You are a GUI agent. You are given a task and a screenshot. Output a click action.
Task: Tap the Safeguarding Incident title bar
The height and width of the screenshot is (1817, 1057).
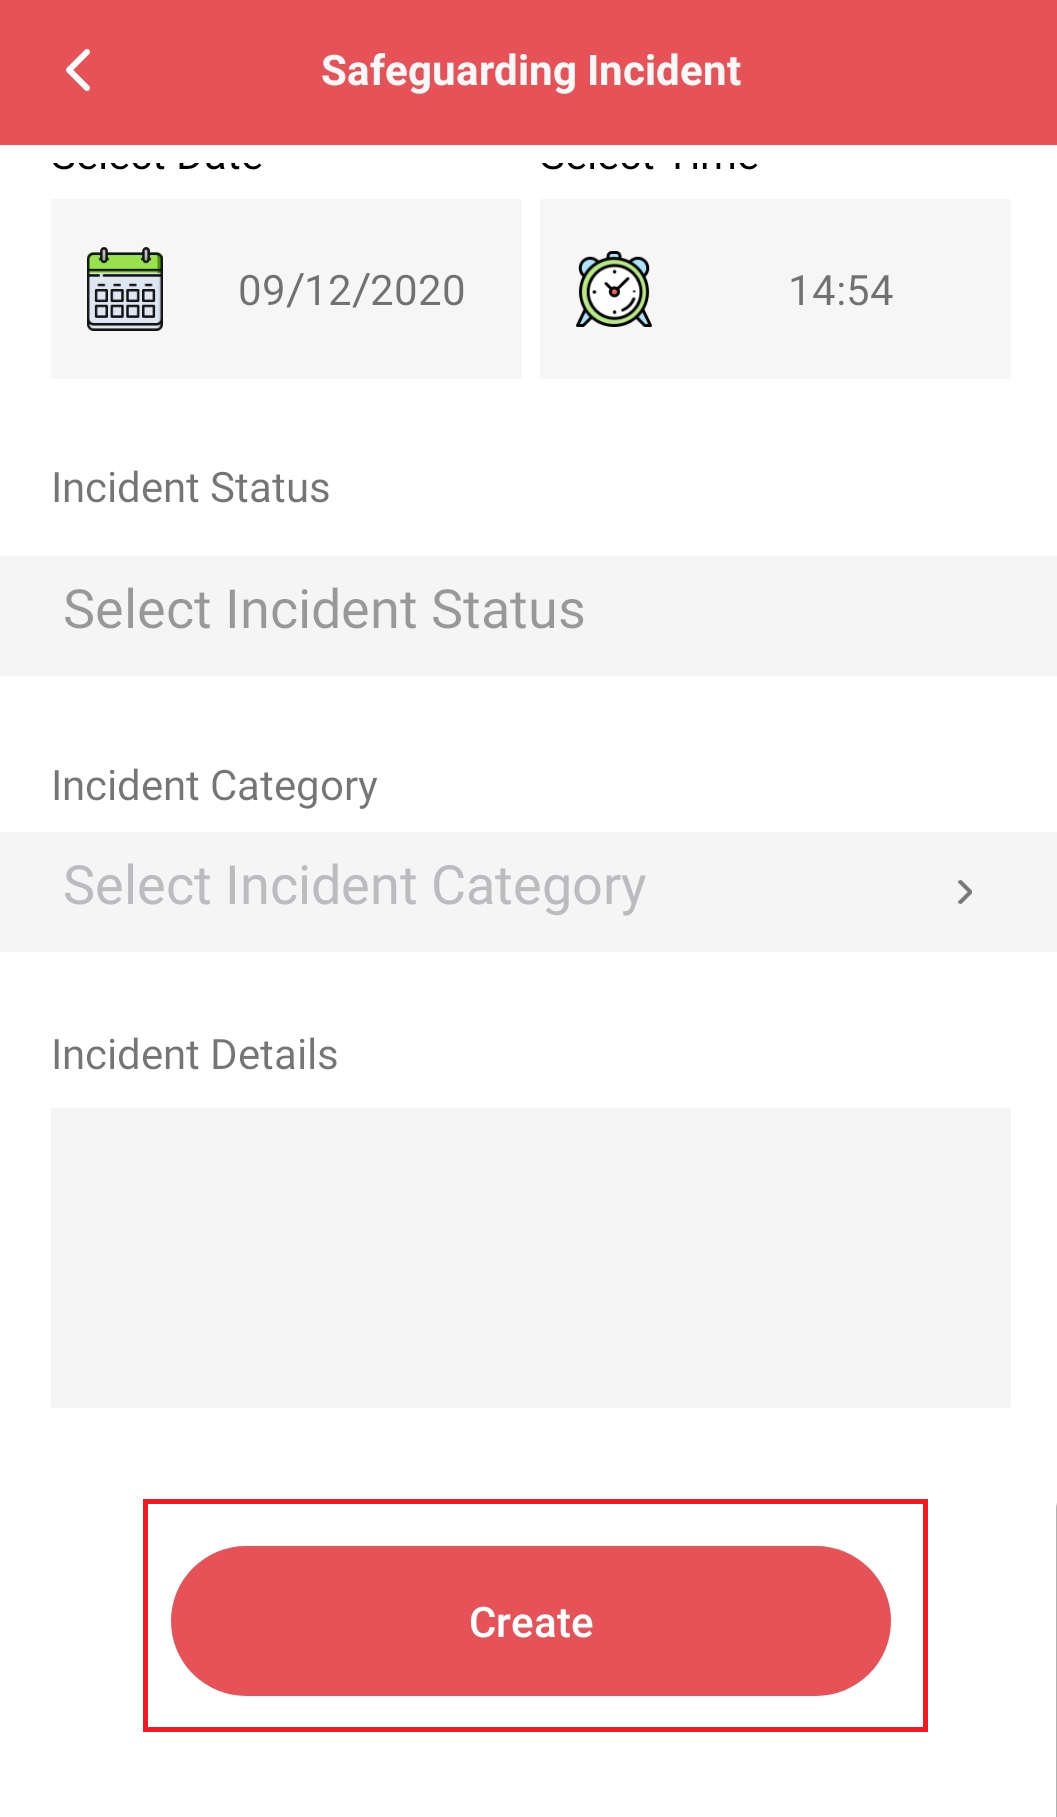pos(530,70)
